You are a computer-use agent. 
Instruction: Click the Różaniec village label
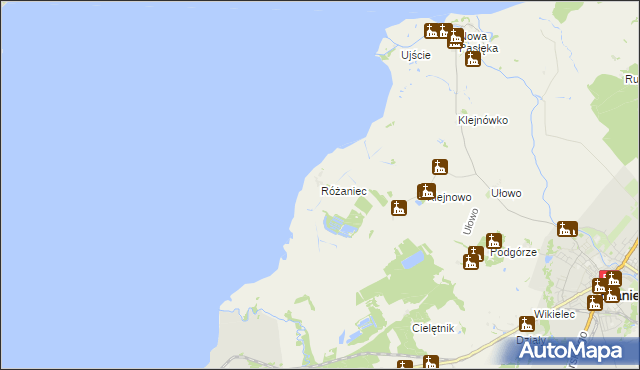click(344, 191)
